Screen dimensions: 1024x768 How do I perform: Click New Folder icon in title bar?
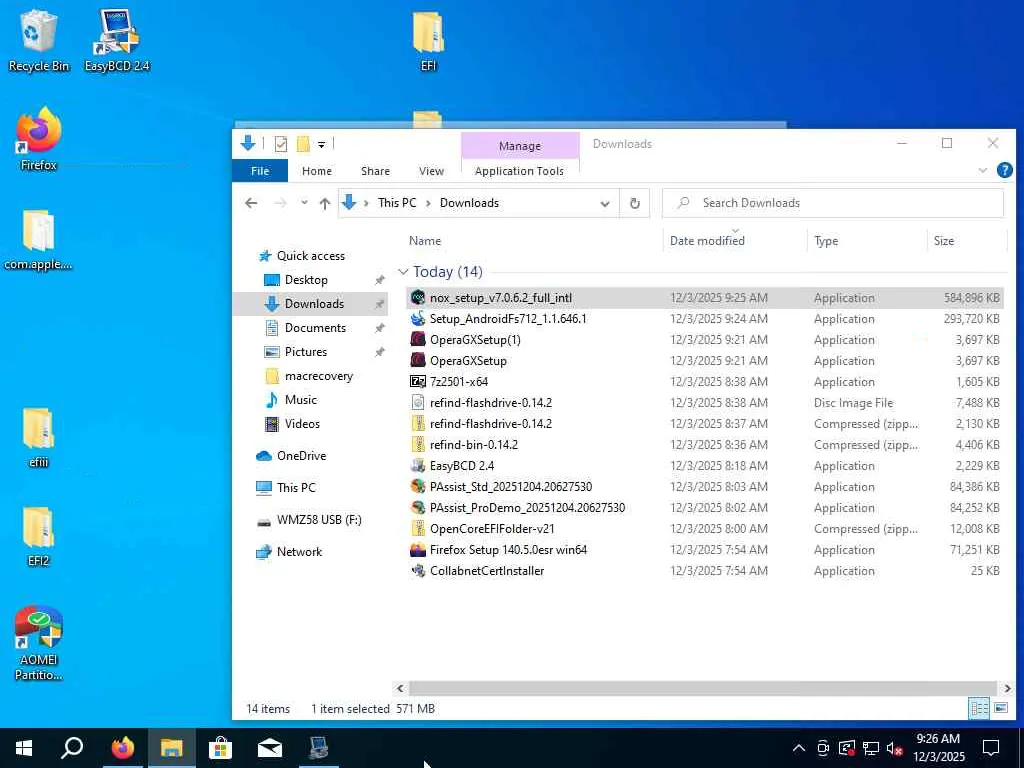click(303, 144)
